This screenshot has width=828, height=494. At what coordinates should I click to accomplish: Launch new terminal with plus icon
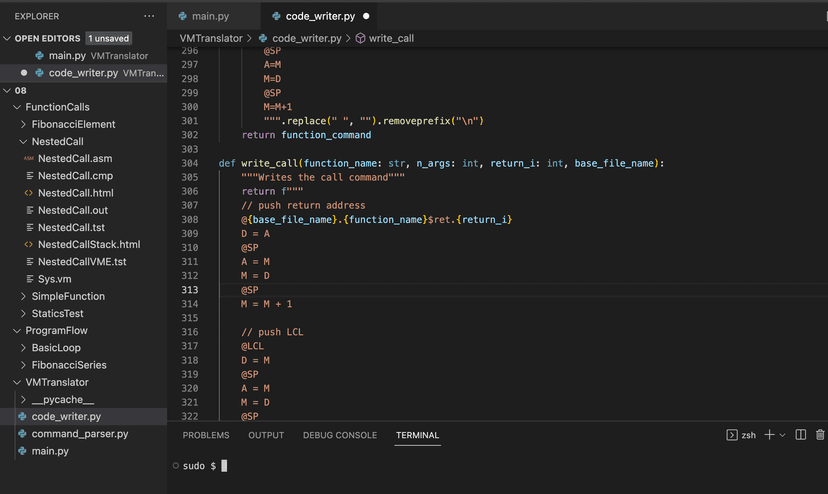769,435
